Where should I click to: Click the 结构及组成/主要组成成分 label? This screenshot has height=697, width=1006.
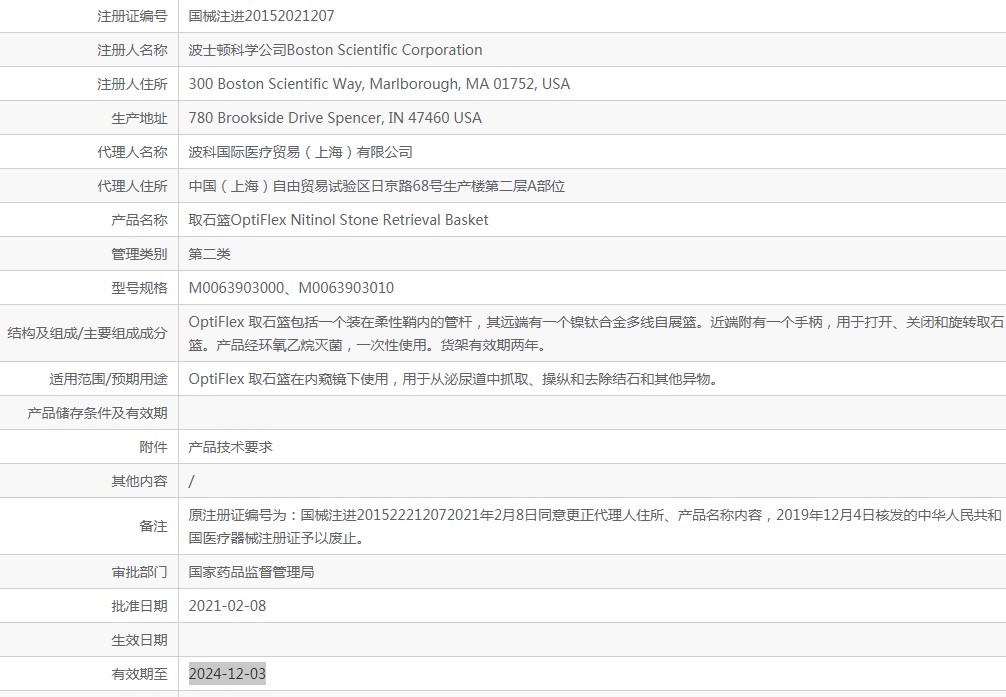point(87,333)
